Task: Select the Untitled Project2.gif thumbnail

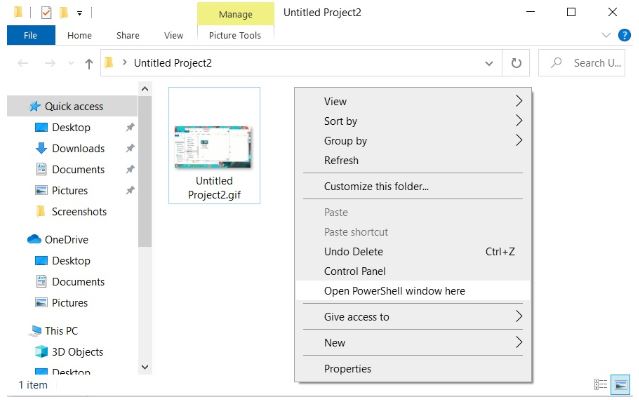Action: (x=214, y=146)
